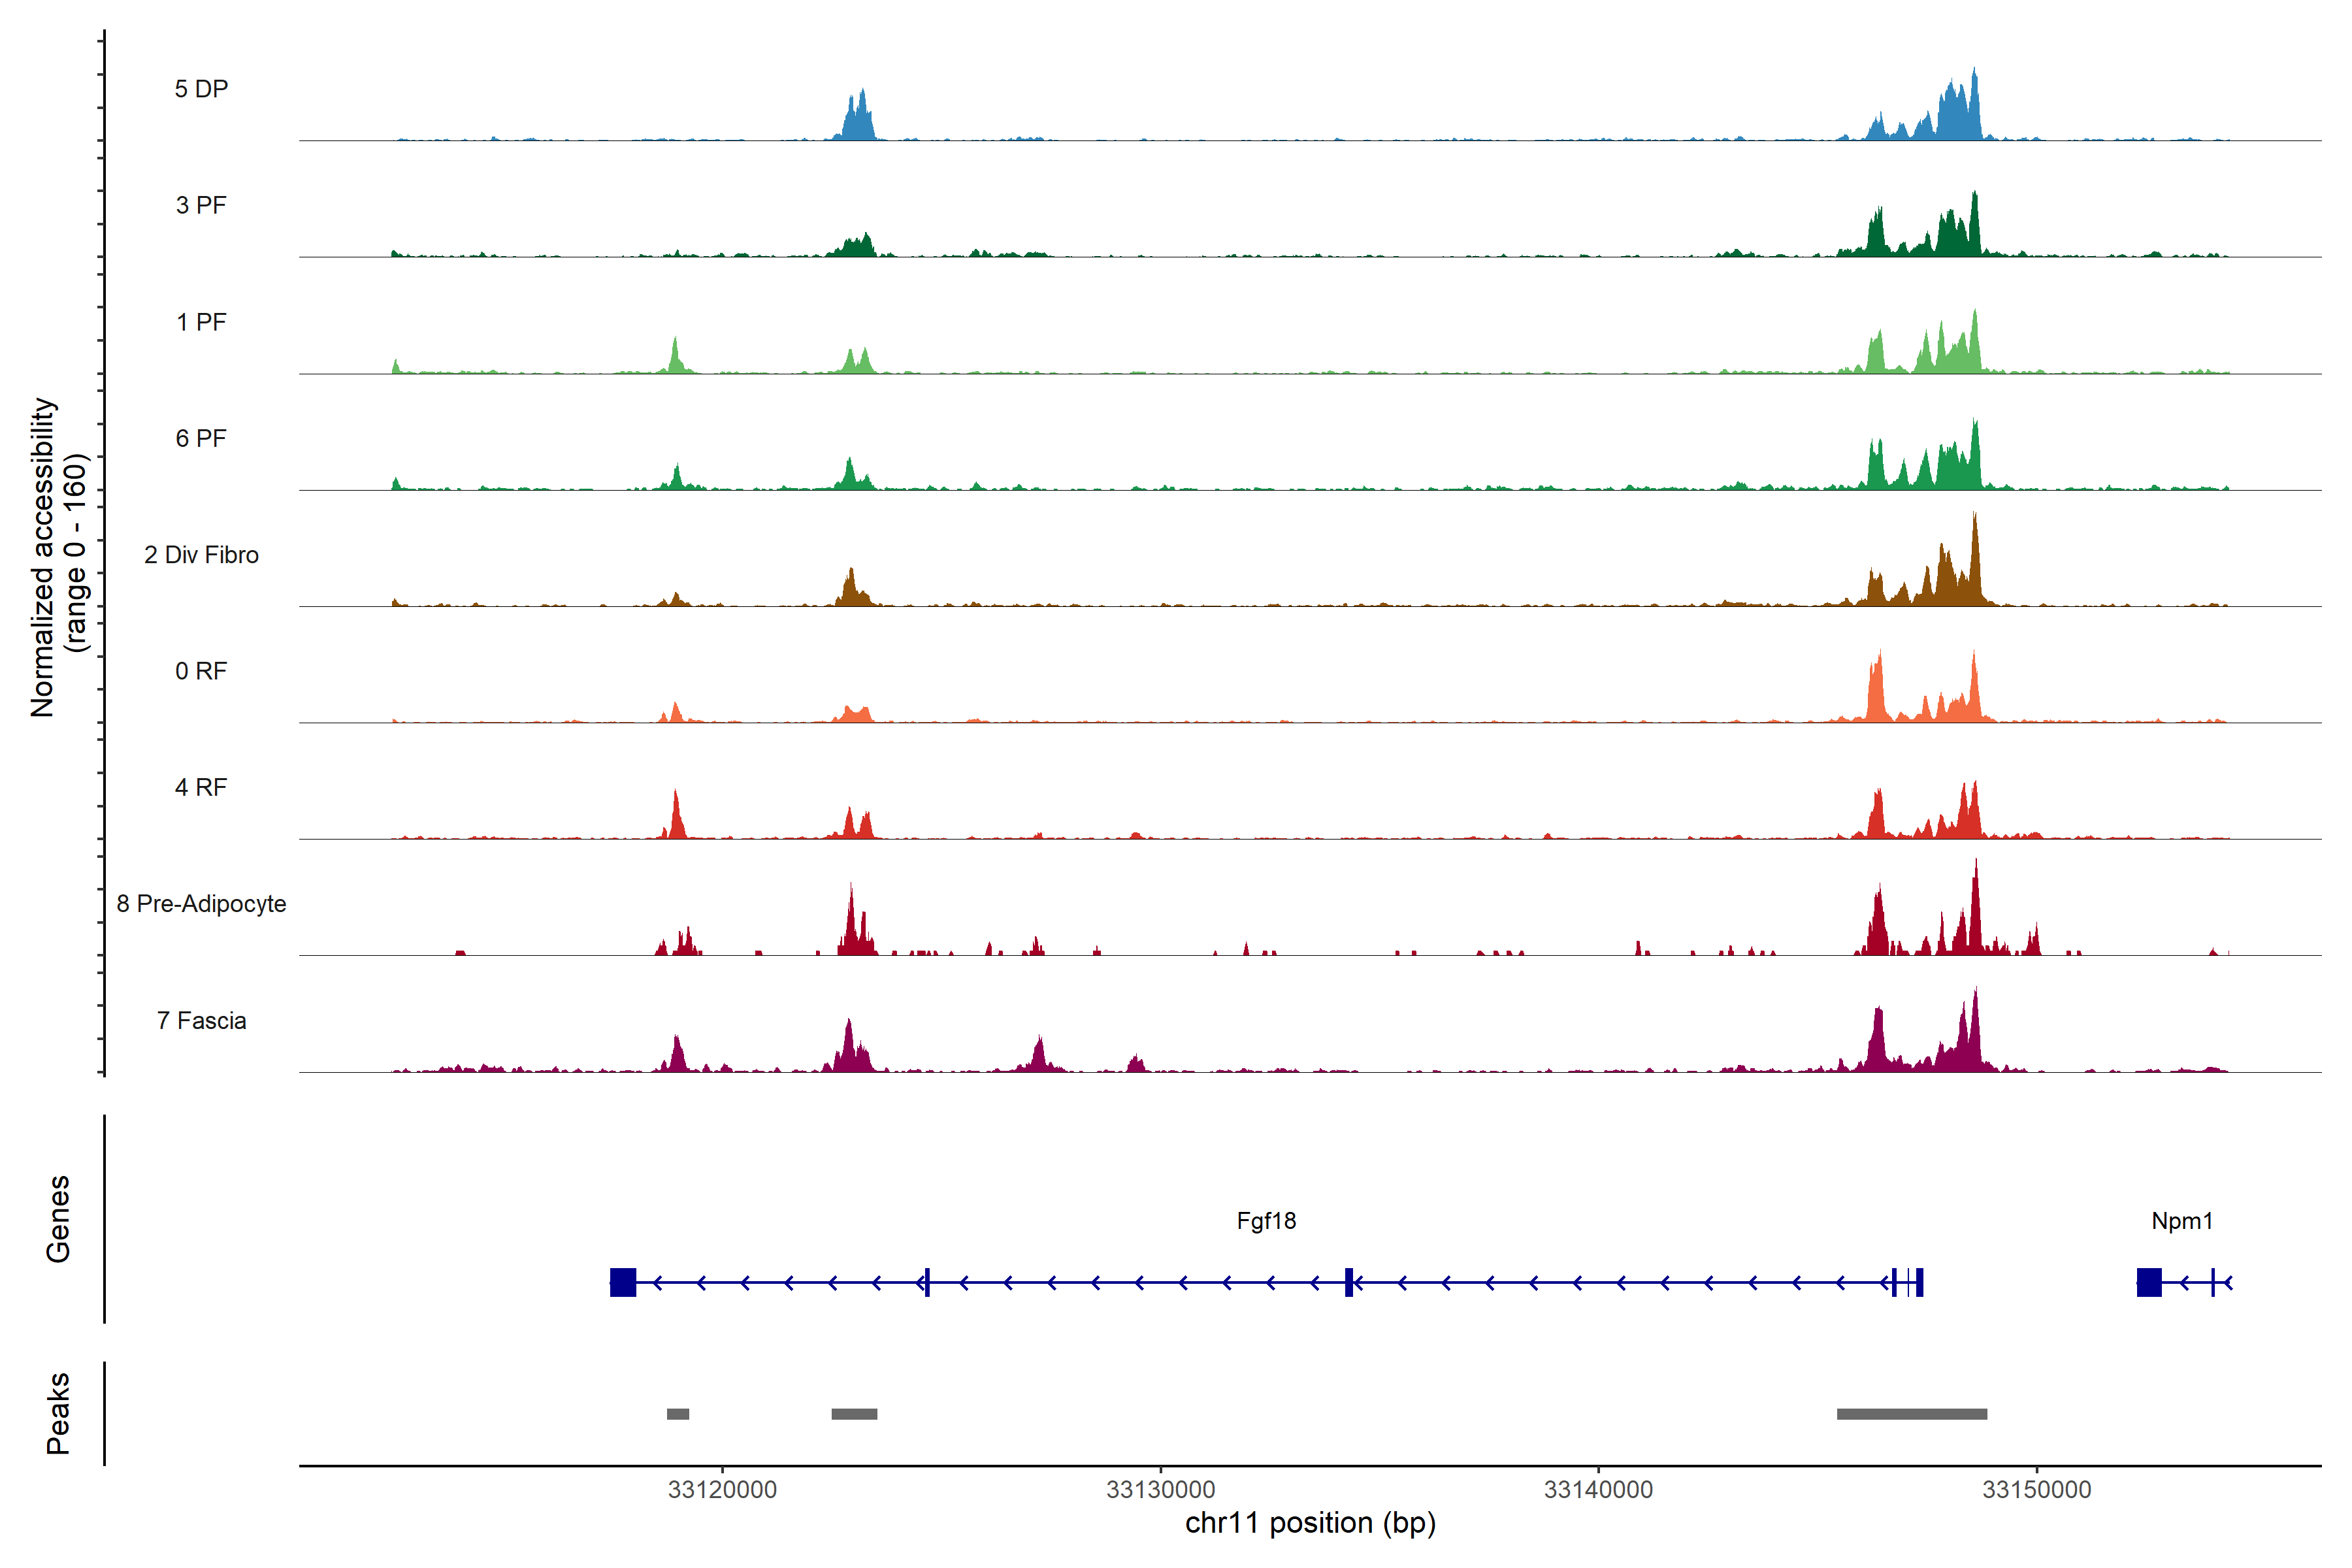Viewport: 2352px width, 1568px height.
Task: Click the chr11 position axis title
Action: [x=1310, y=1523]
